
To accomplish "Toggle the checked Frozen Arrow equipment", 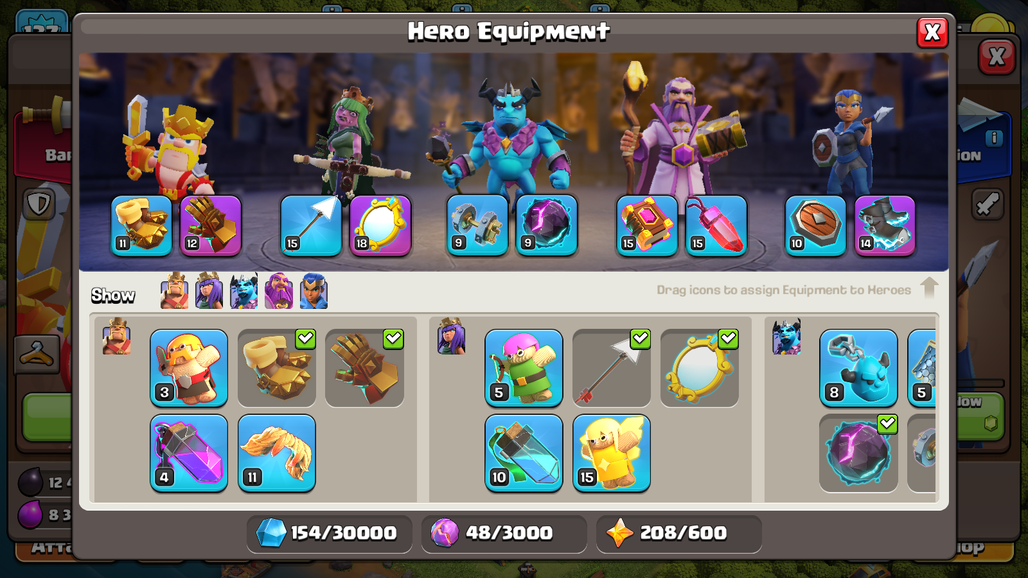I will 611,368.
